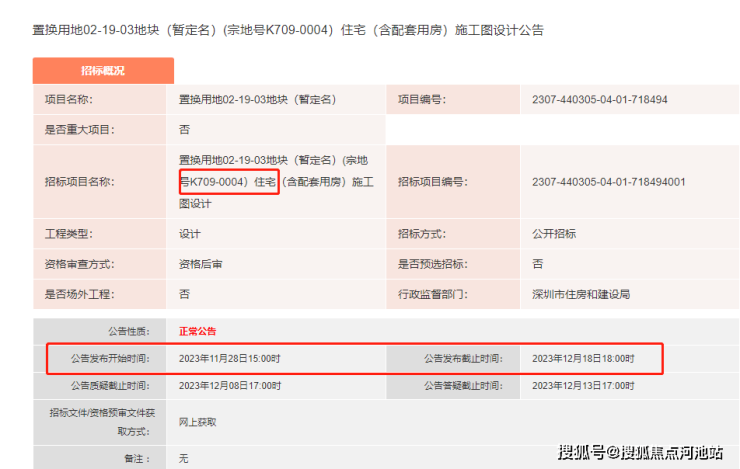Viewport: 740px width, 469px height.
Task: Click the 是否重大项目 label
Action: [80, 130]
